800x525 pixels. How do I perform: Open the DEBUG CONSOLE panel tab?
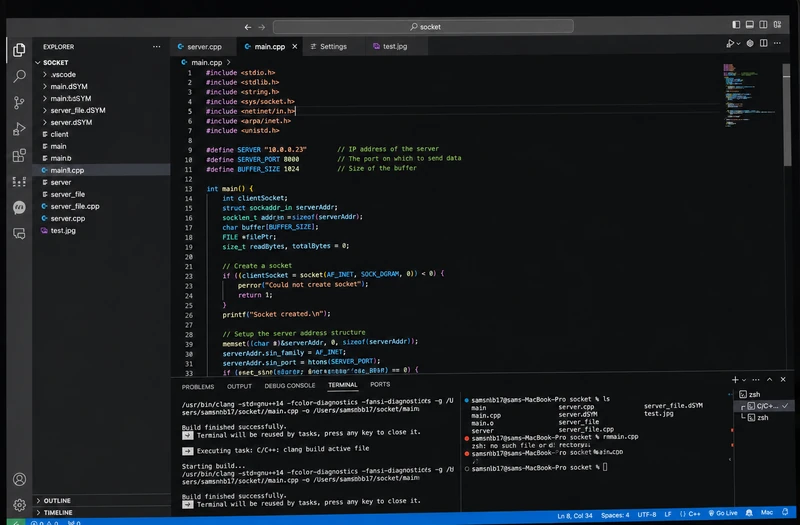point(289,385)
